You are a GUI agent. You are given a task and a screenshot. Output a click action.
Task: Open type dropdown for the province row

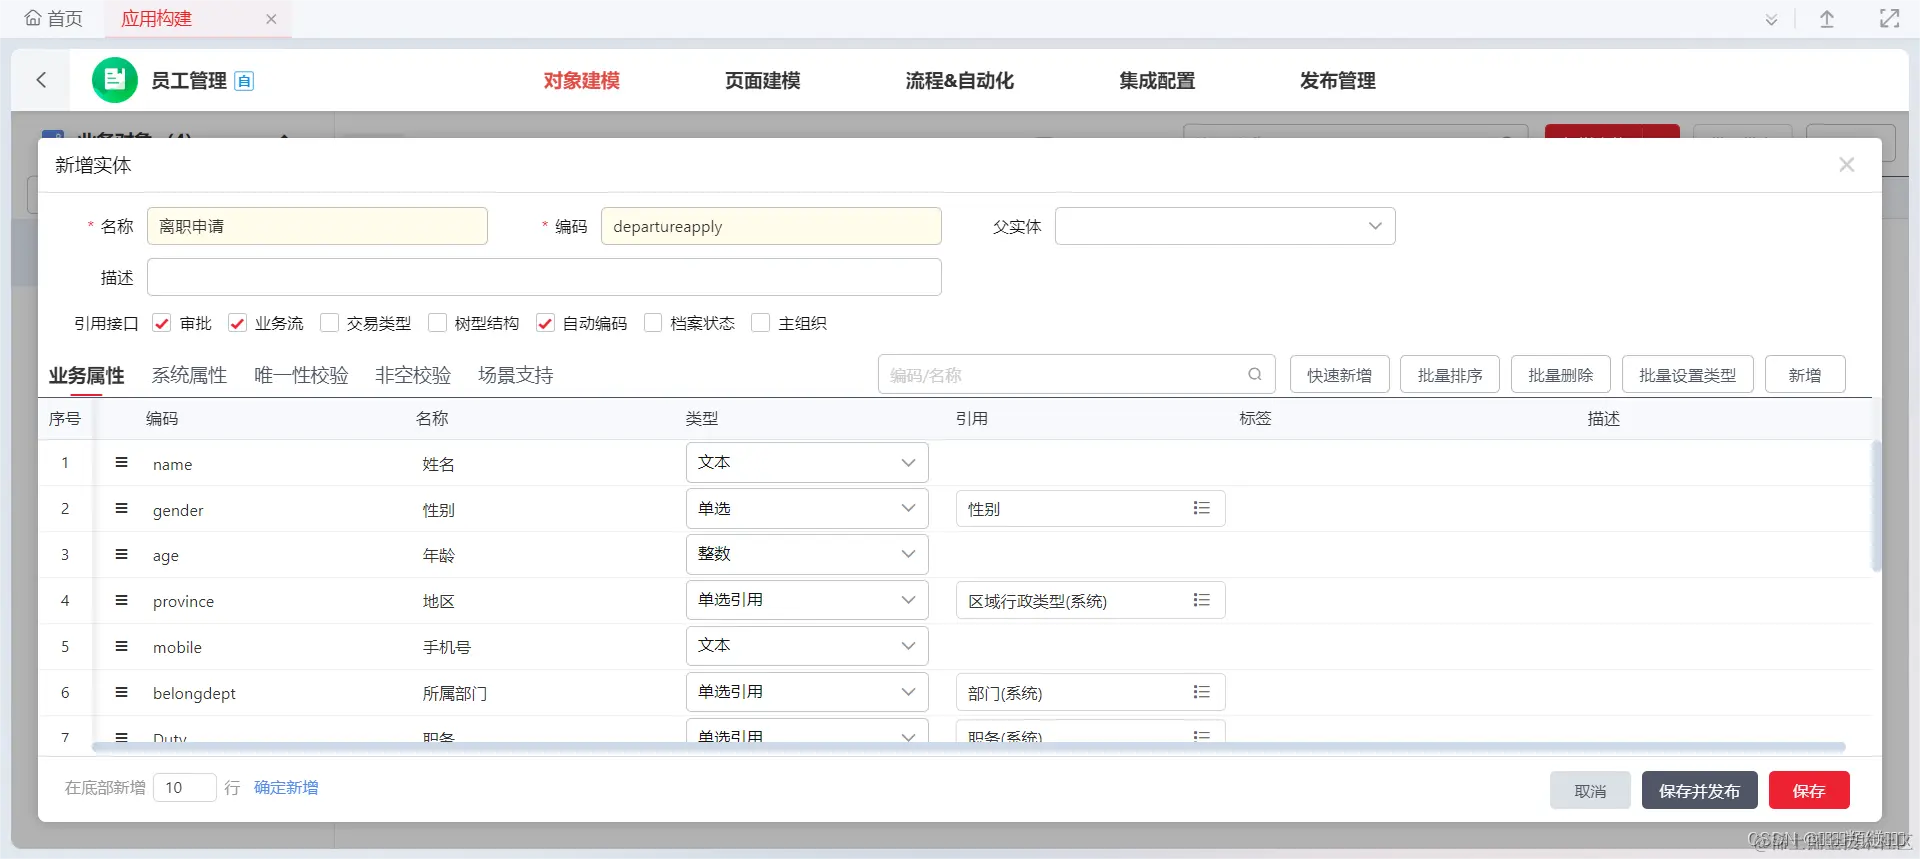point(807,600)
